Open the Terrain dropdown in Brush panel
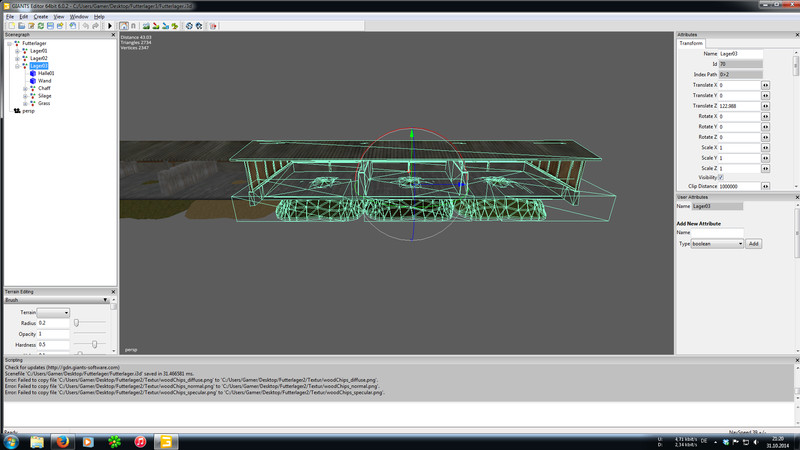This screenshot has height=450, width=800. click(53, 313)
